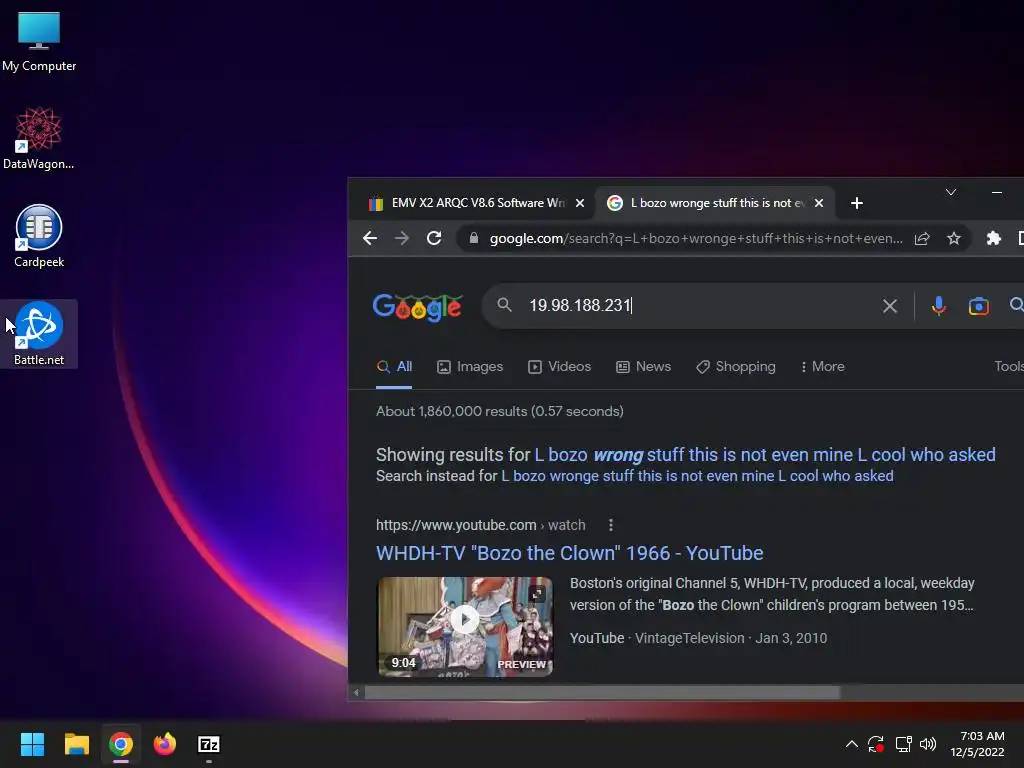Search by image with the camera icon

pyautogui.click(x=978, y=306)
